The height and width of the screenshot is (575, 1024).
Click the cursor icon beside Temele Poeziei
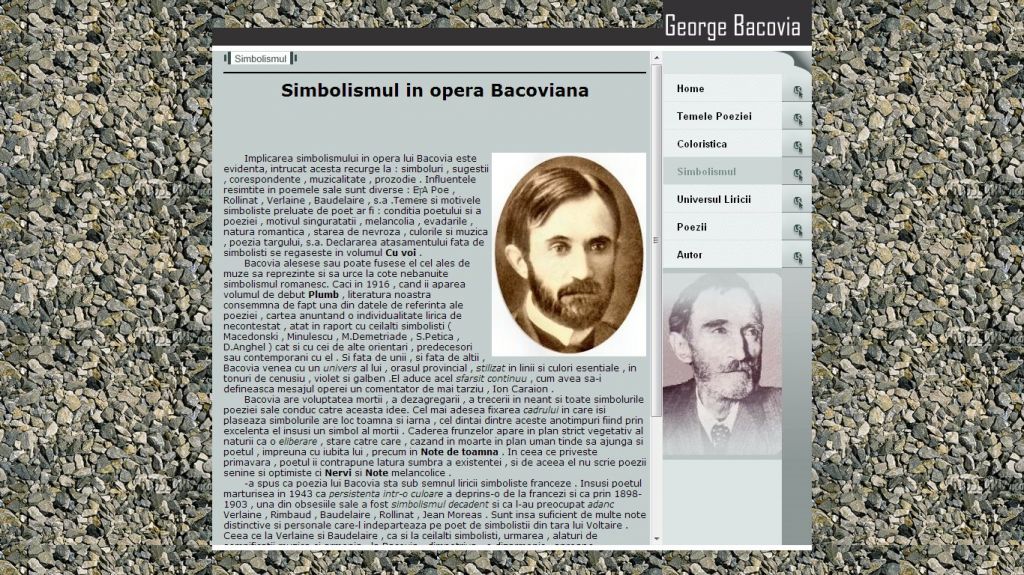tap(797, 118)
